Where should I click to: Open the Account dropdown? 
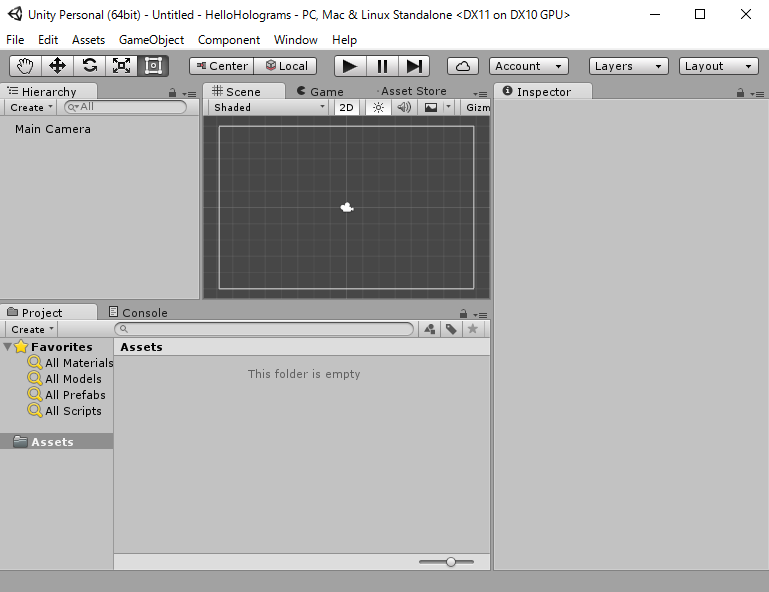[x=529, y=66]
